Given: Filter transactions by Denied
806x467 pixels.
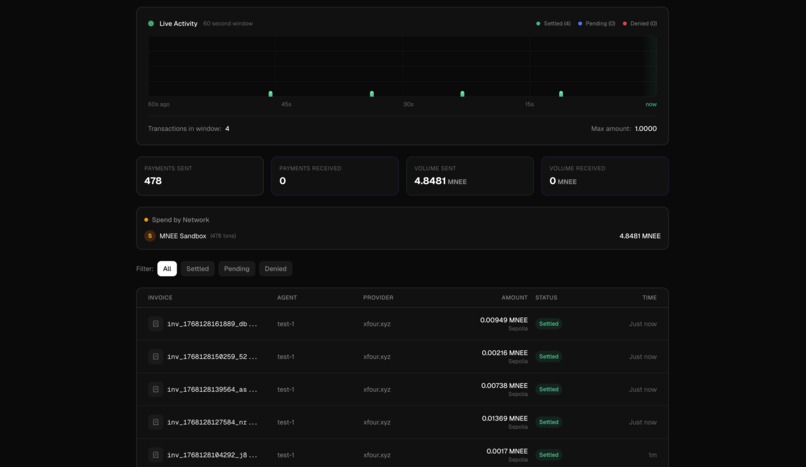Looking at the screenshot, I should (x=276, y=269).
